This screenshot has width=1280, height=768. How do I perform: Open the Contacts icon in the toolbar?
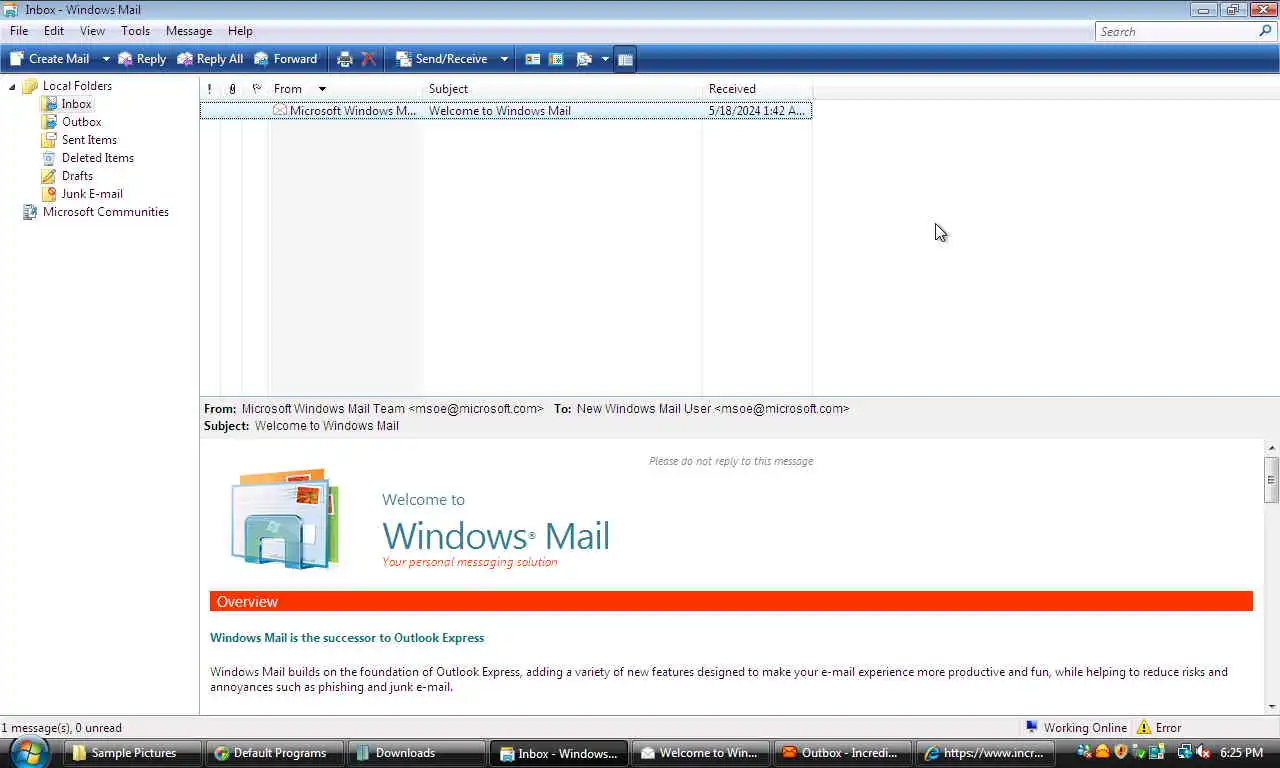pos(532,59)
